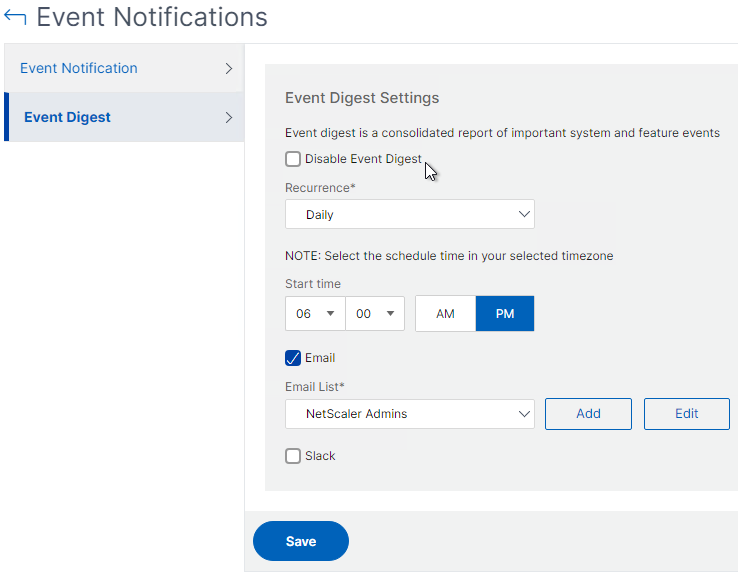Click the chevron next to Event Digest
The height and width of the screenshot is (572, 738).
tap(229, 117)
